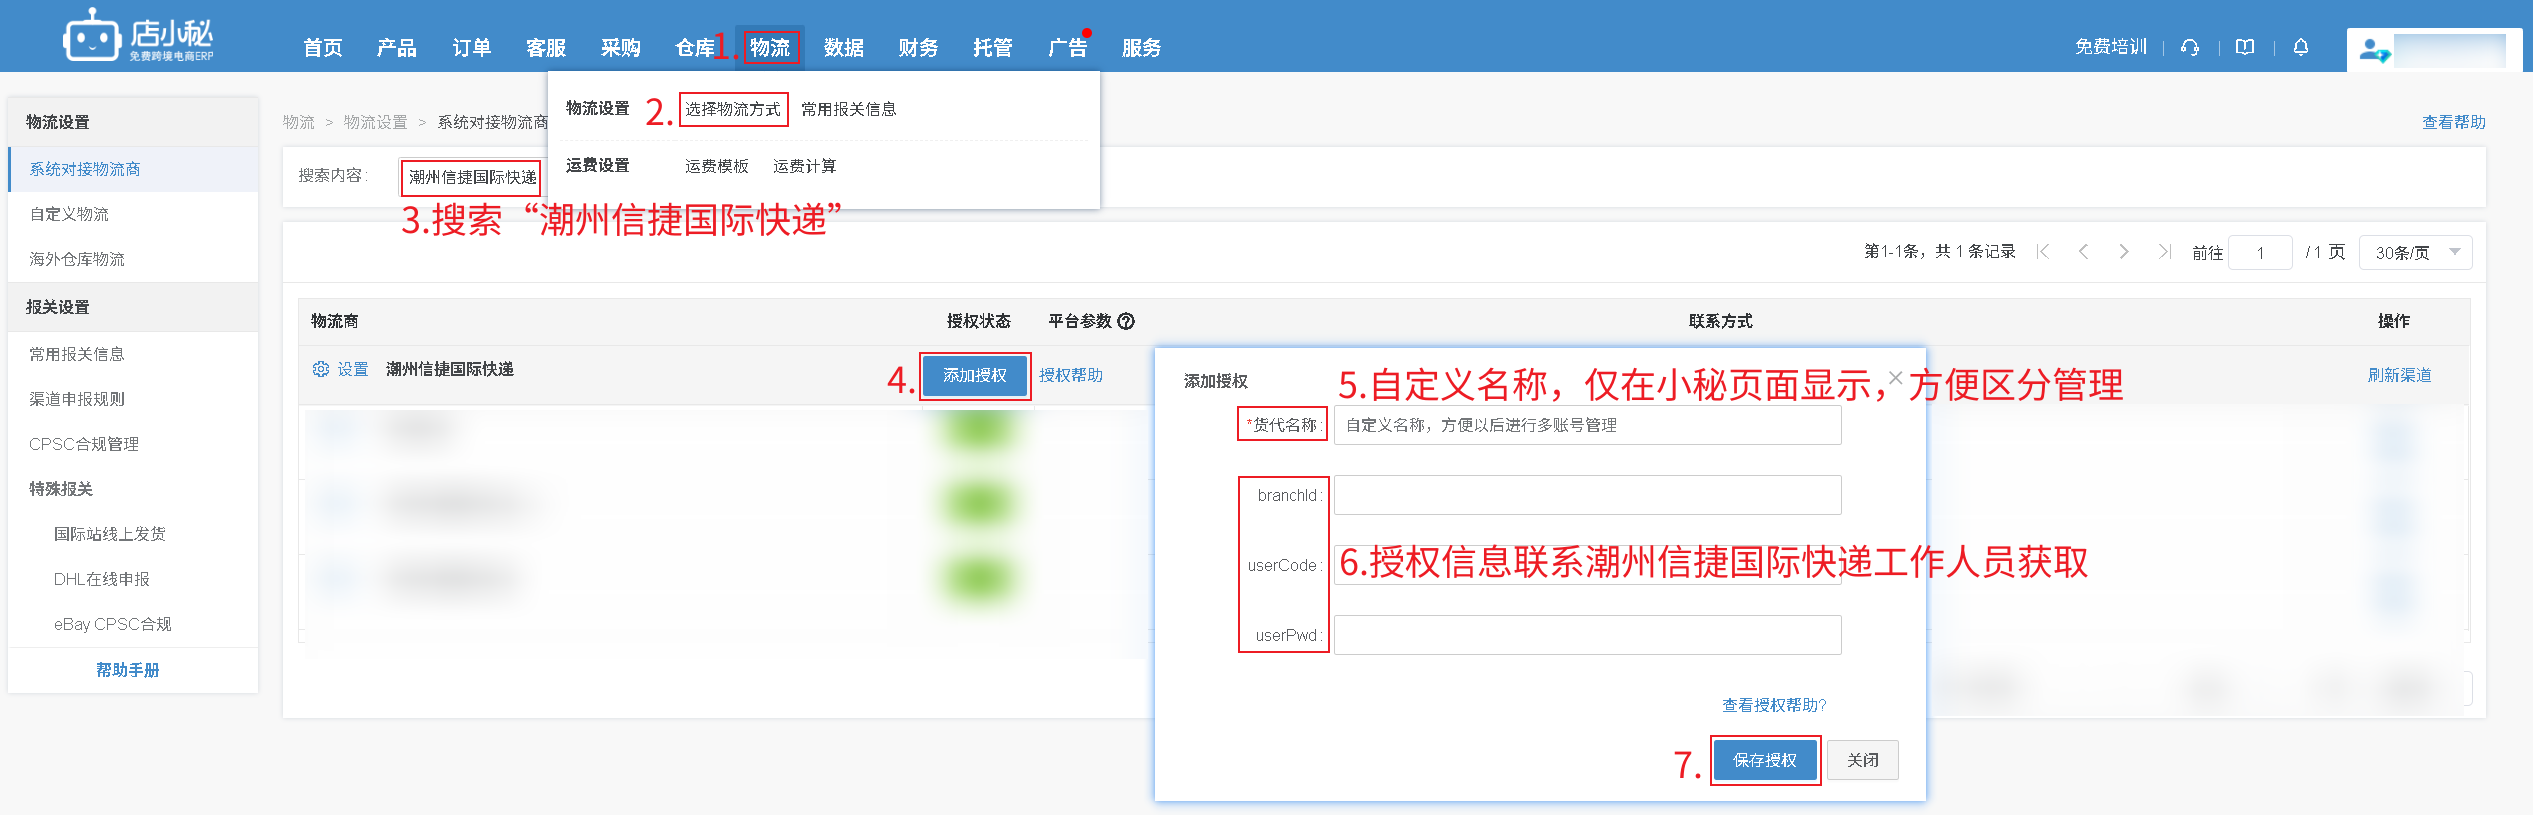Screen dimensions: 2533x815
Task: Click the 货代名称 input field
Action: [x=1587, y=425]
